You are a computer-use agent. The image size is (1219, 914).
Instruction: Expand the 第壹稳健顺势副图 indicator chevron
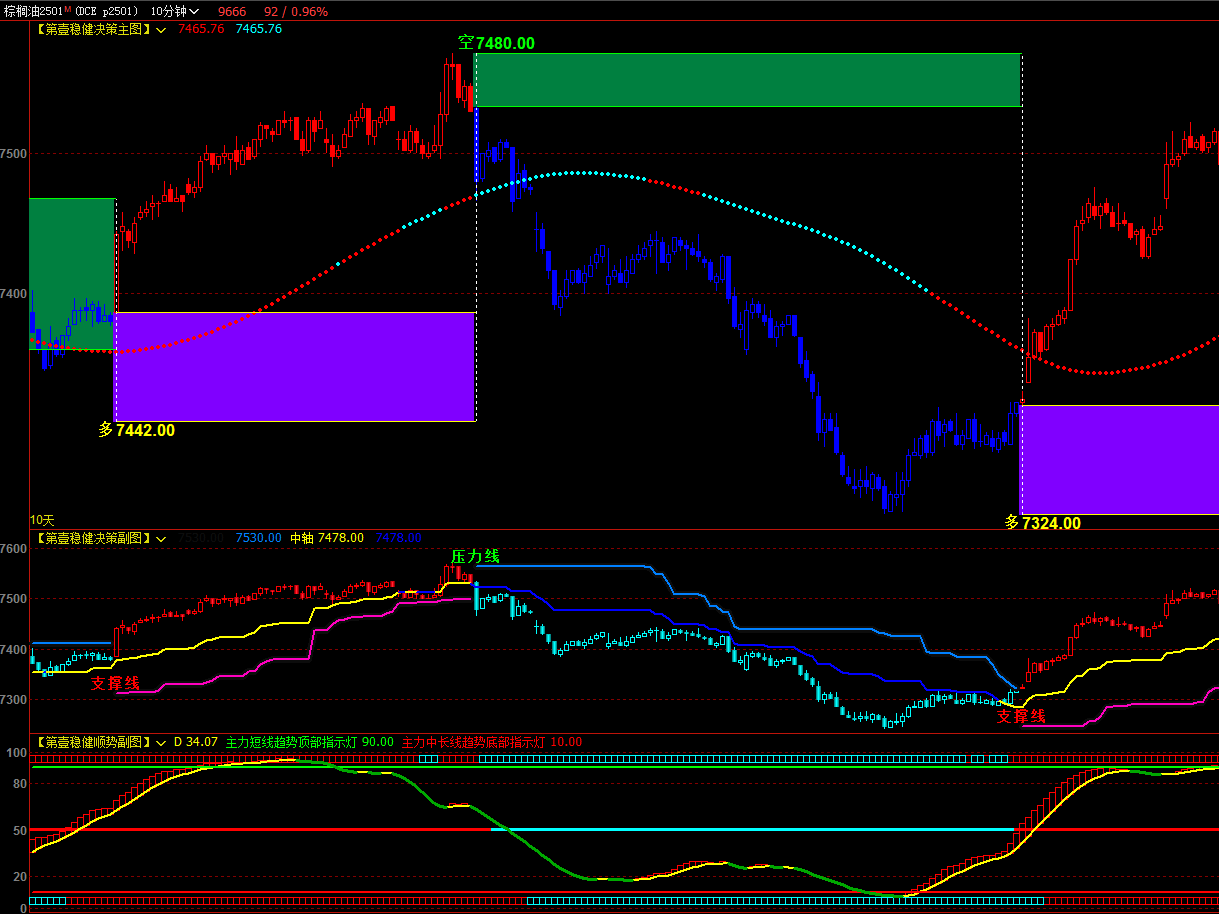pos(161,743)
